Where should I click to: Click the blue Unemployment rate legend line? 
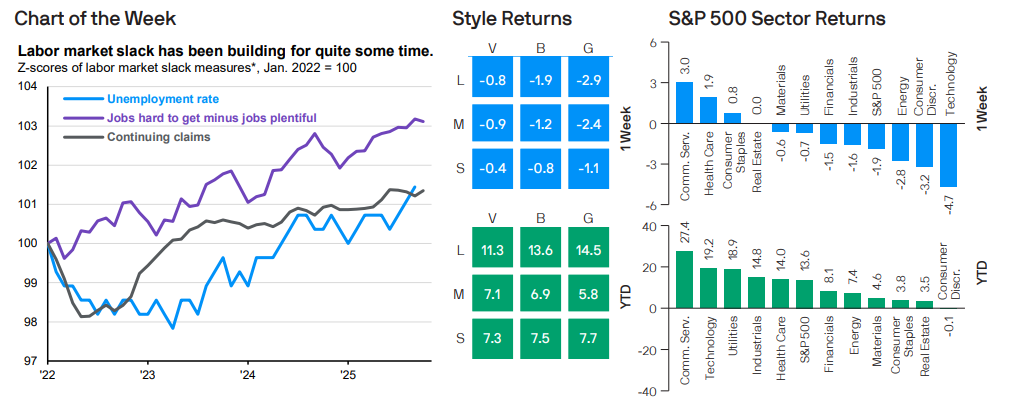(81, 99)
